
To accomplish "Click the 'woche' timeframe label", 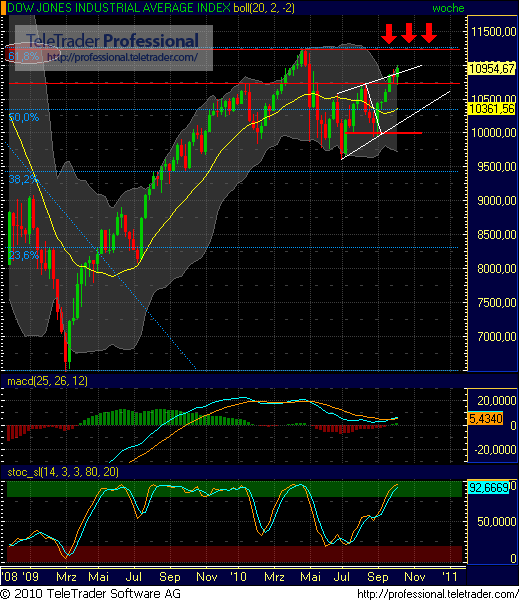I will [x=448, y=8].
